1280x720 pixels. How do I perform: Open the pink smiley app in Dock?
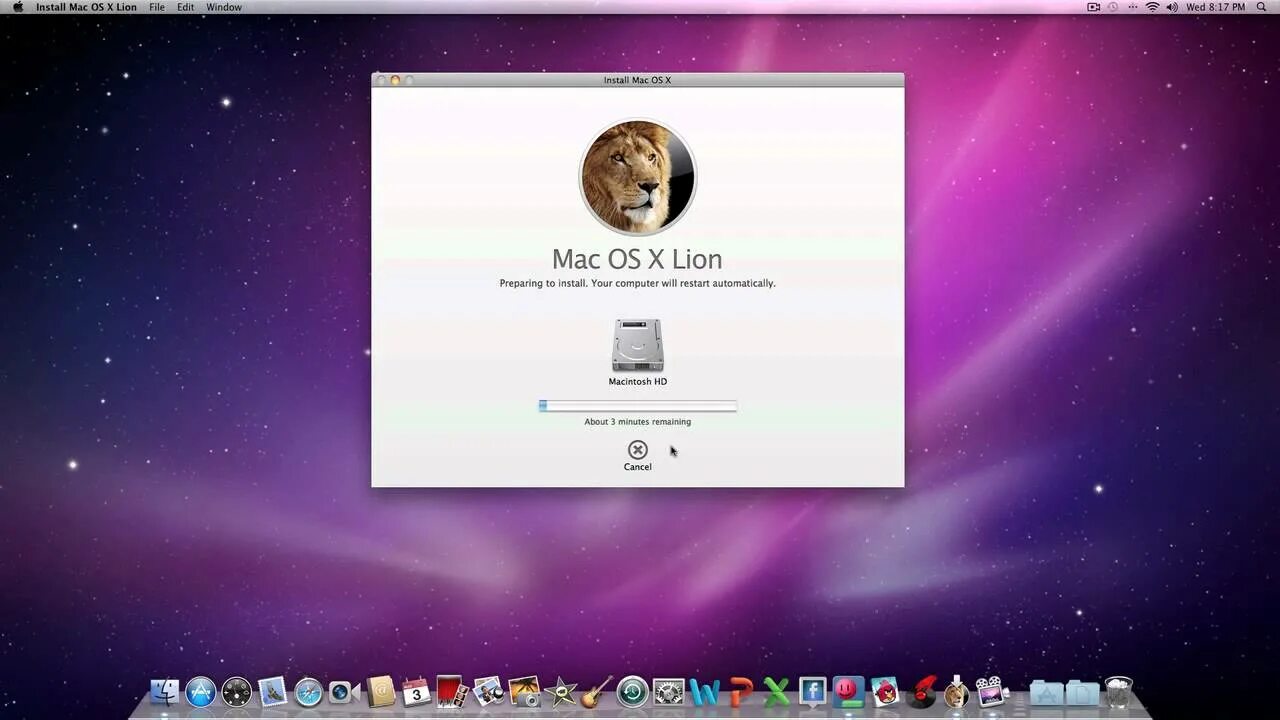(848, 691)
